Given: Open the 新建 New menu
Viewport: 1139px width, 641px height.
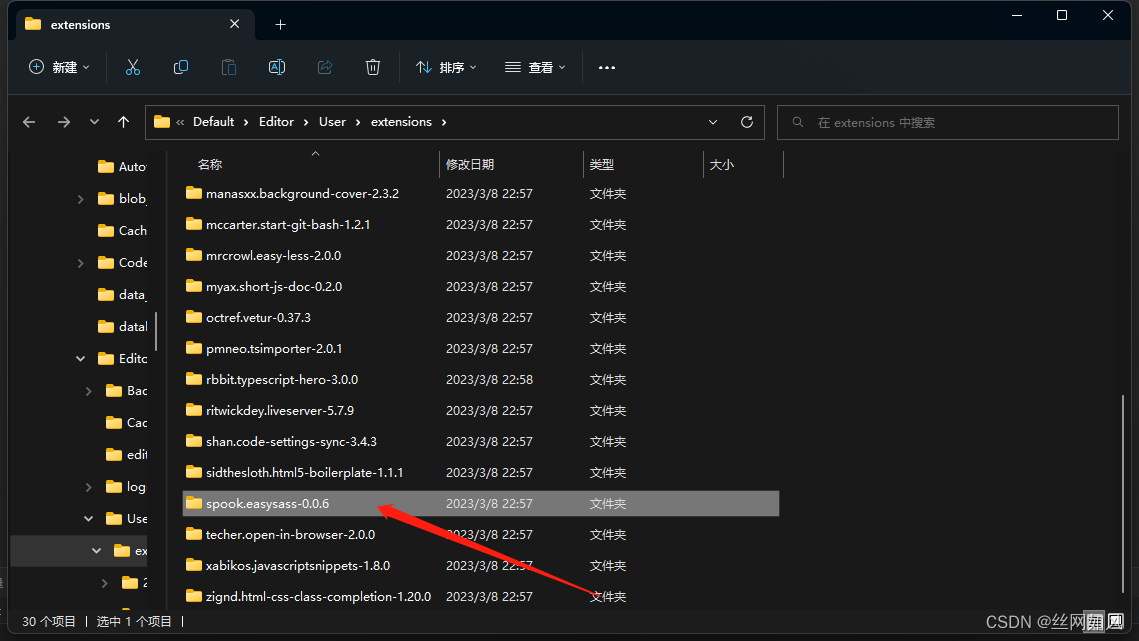Looking at the screenshot, I should click(57, 67).
